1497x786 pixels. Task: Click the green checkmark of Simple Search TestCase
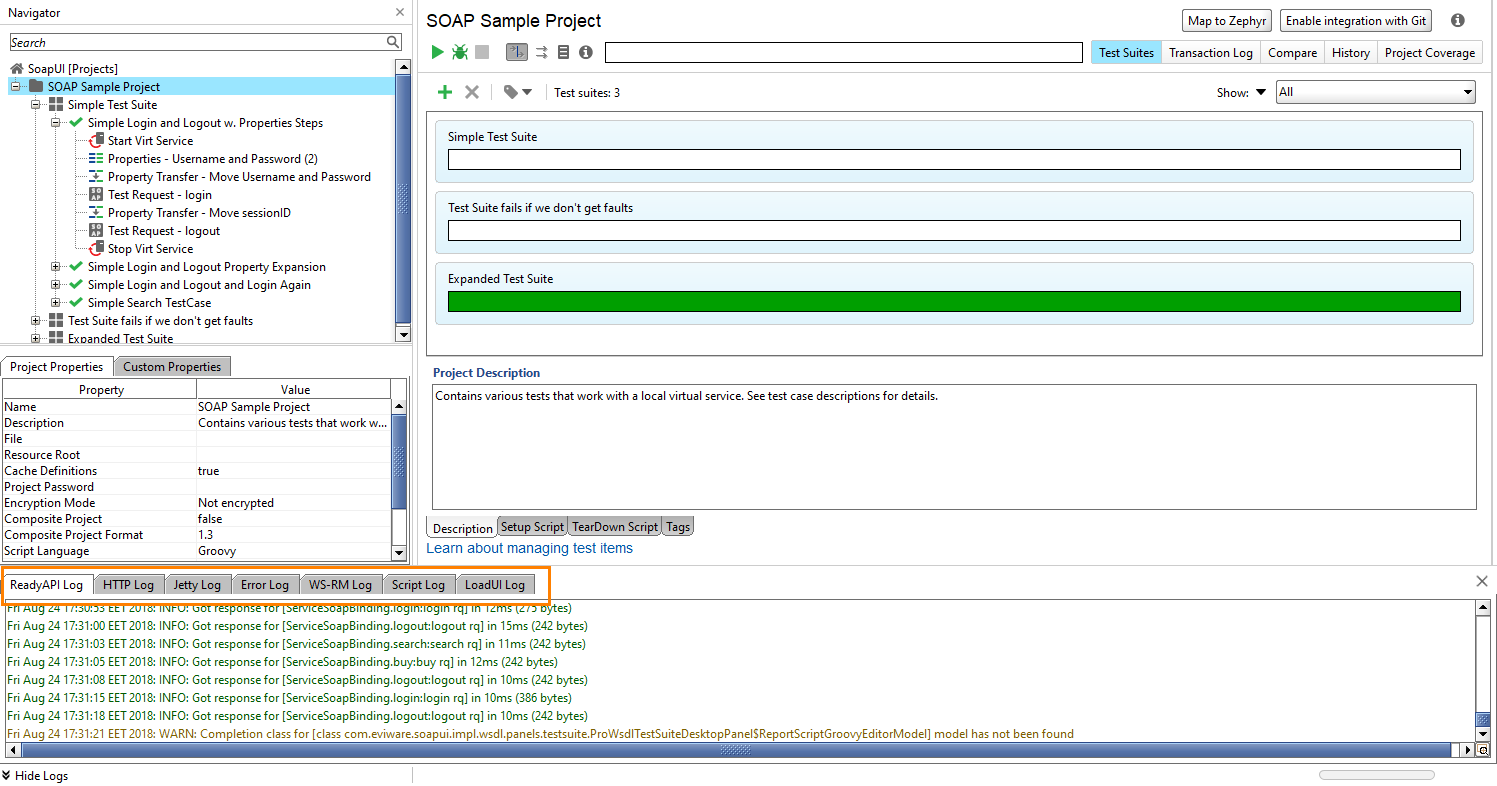[76, 302]
